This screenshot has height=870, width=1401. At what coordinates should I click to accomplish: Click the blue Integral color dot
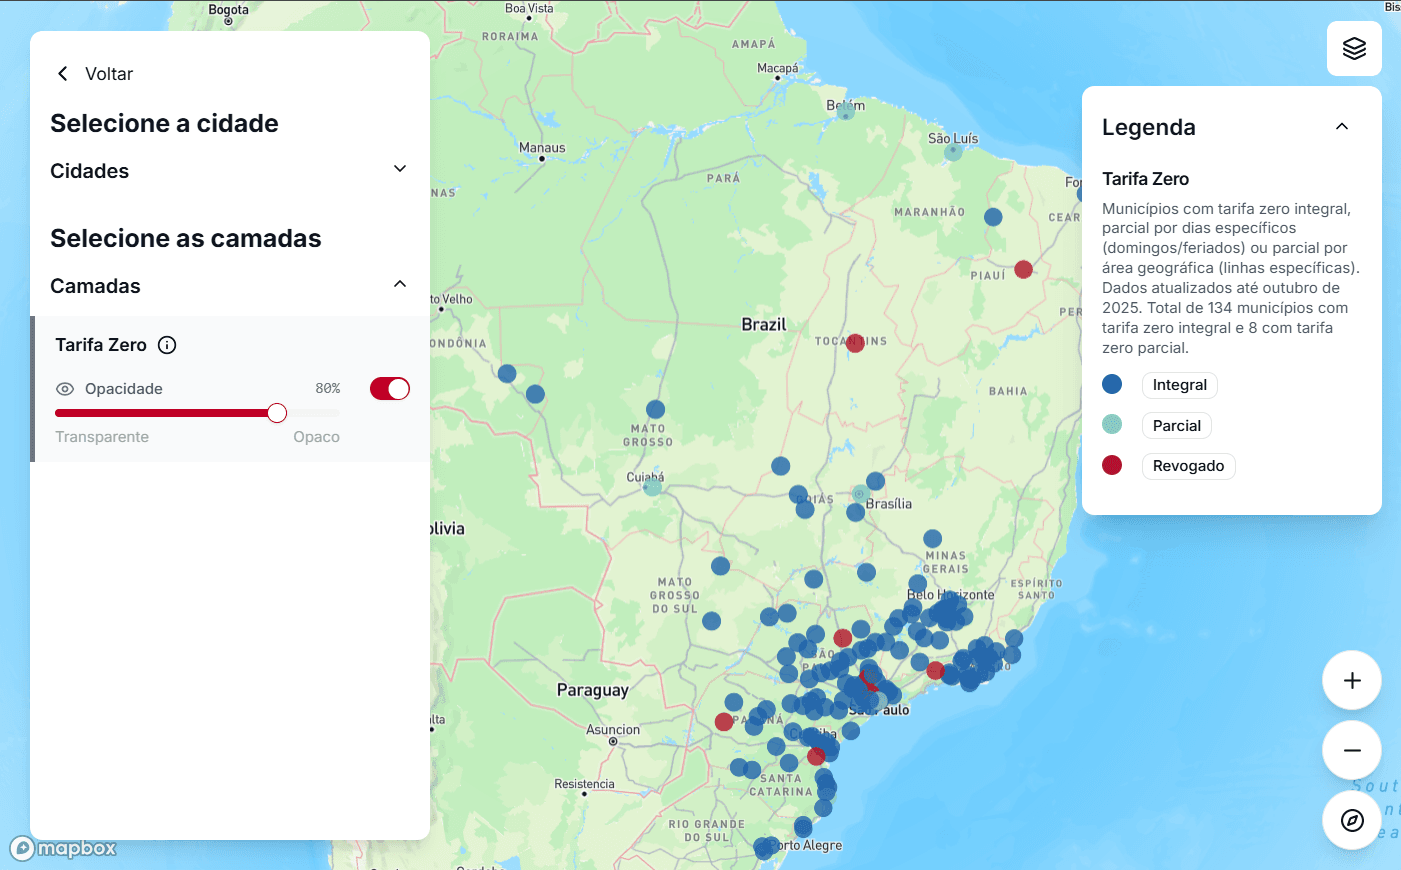pyautogui.click(x=1112, y=385)
